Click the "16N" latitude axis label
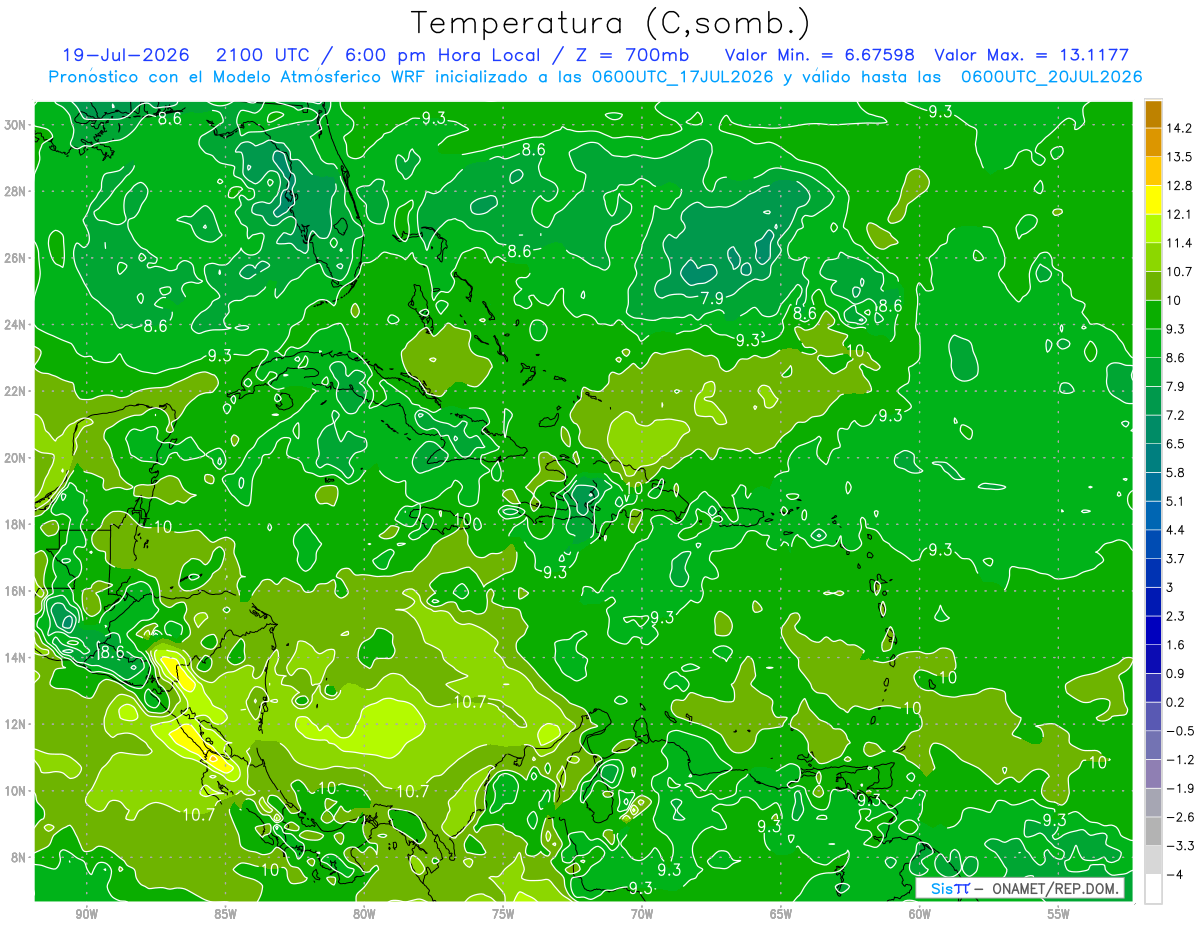The image size is (1200, 927). pos(17,591)
